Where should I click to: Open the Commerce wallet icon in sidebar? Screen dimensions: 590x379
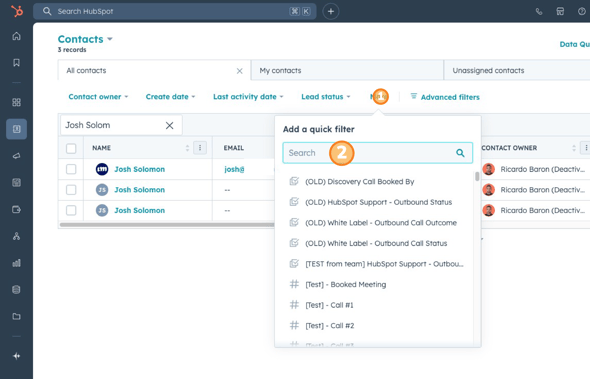pos(16,209)
